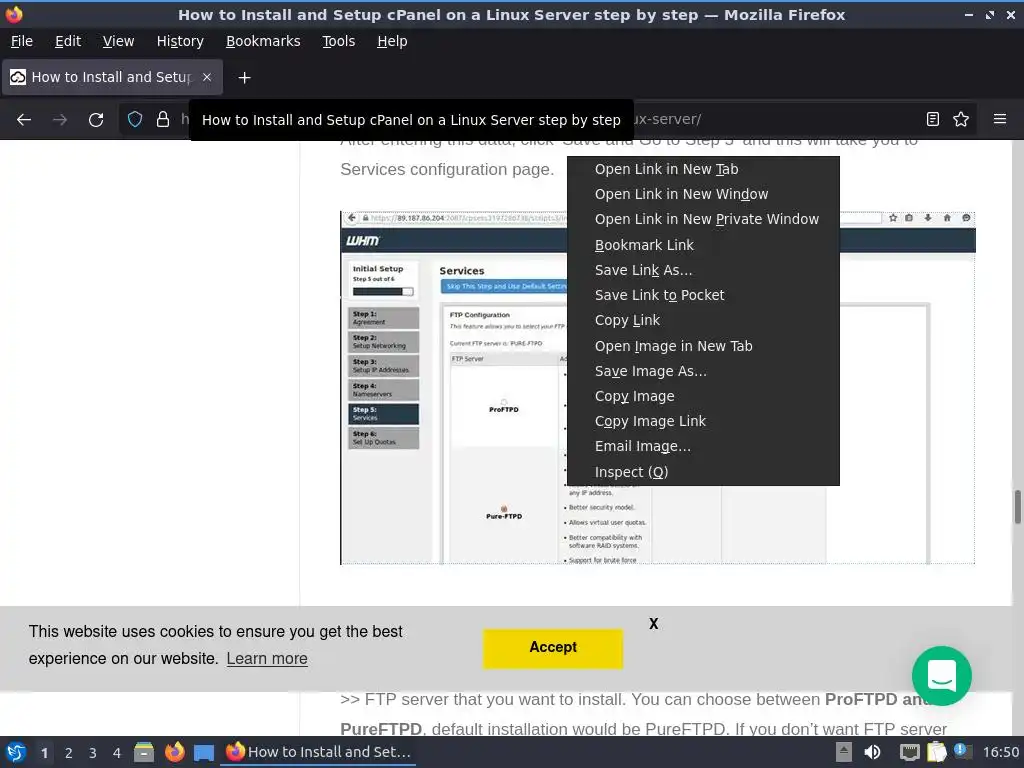This screenshot has width=1024, height=768.
Task: Select Save Link to Pocket
Action: [703, 295]
